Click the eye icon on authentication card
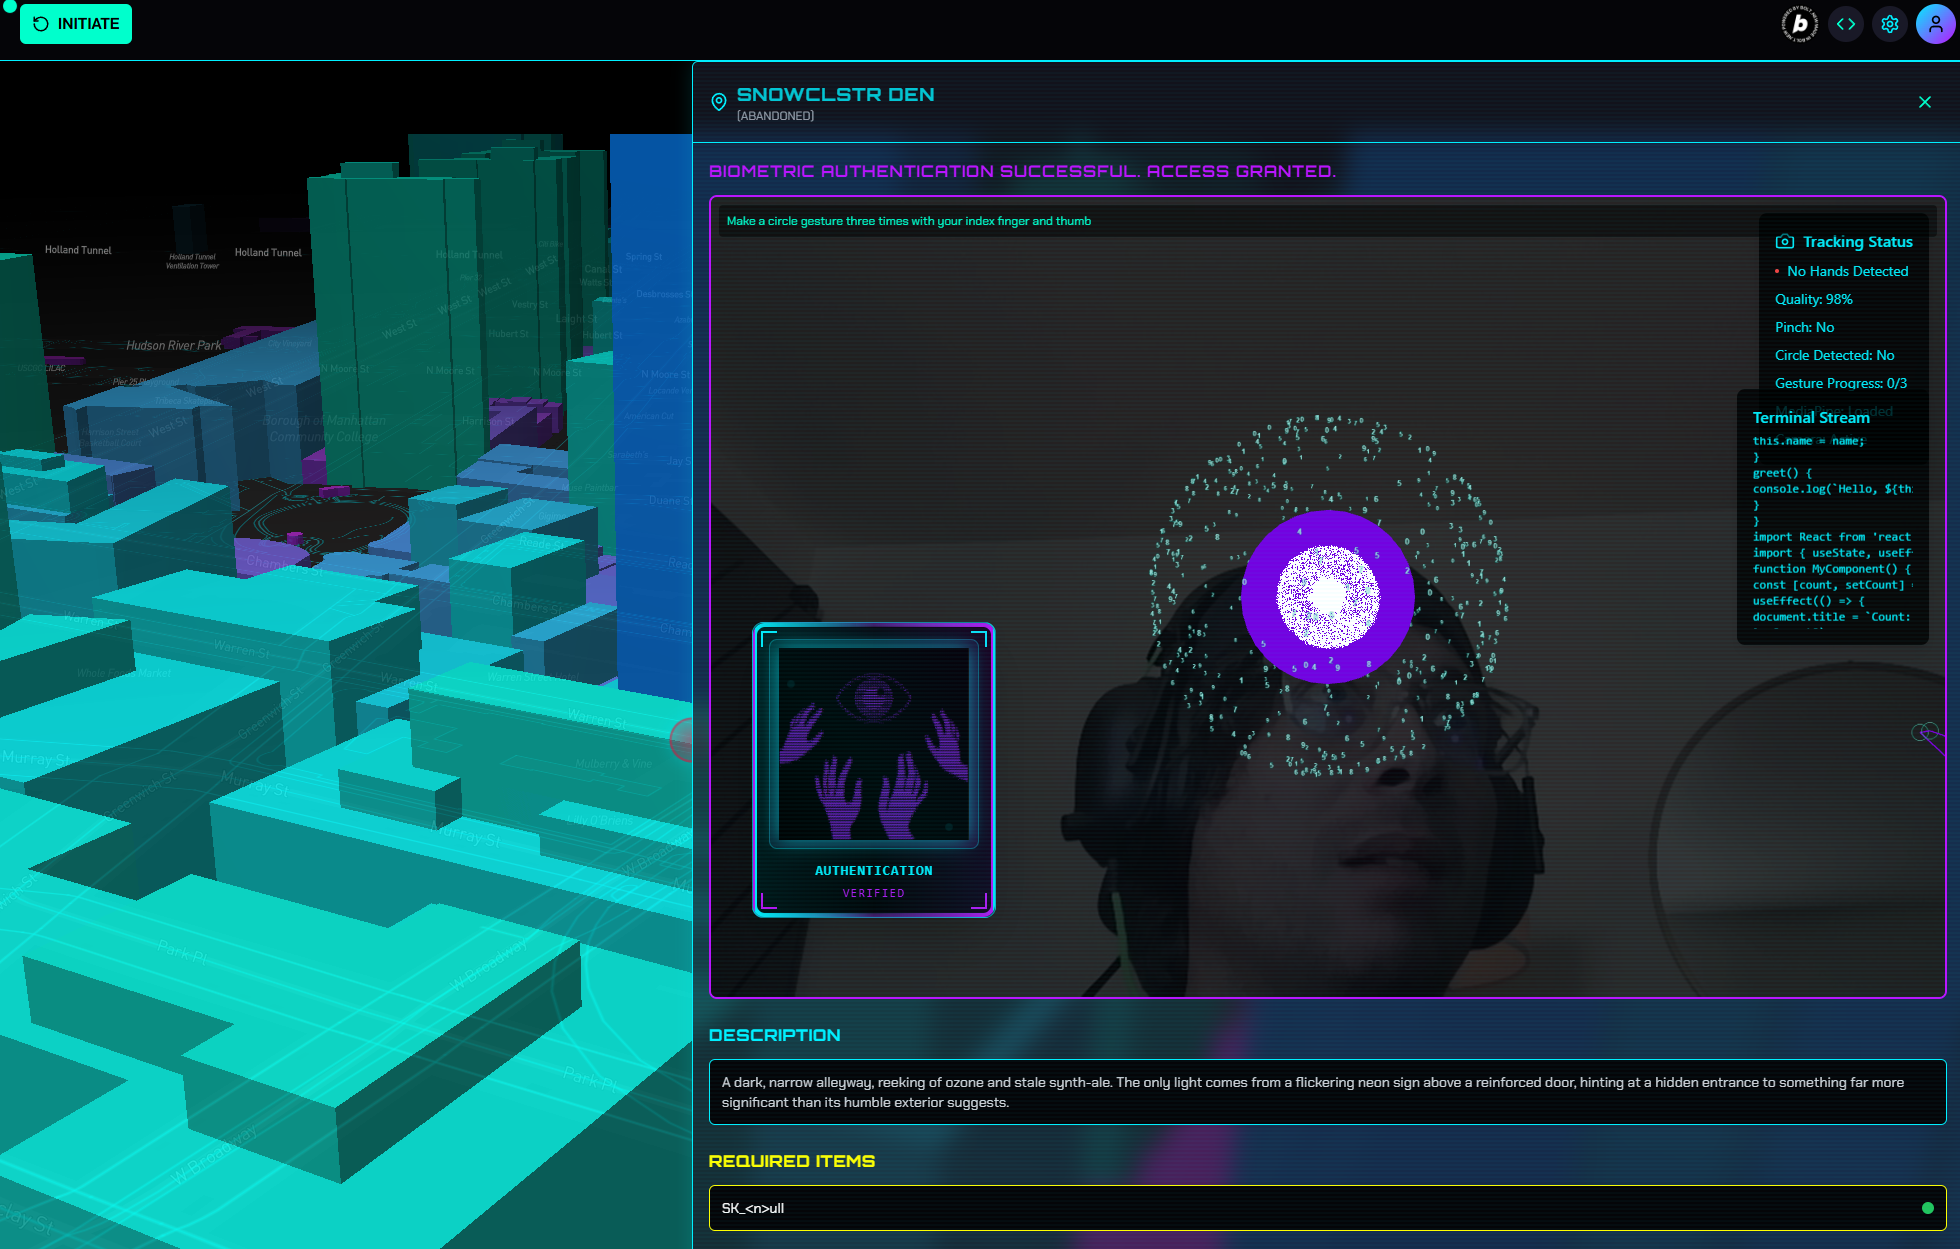 pyautogui.click(x=873, y=696)
